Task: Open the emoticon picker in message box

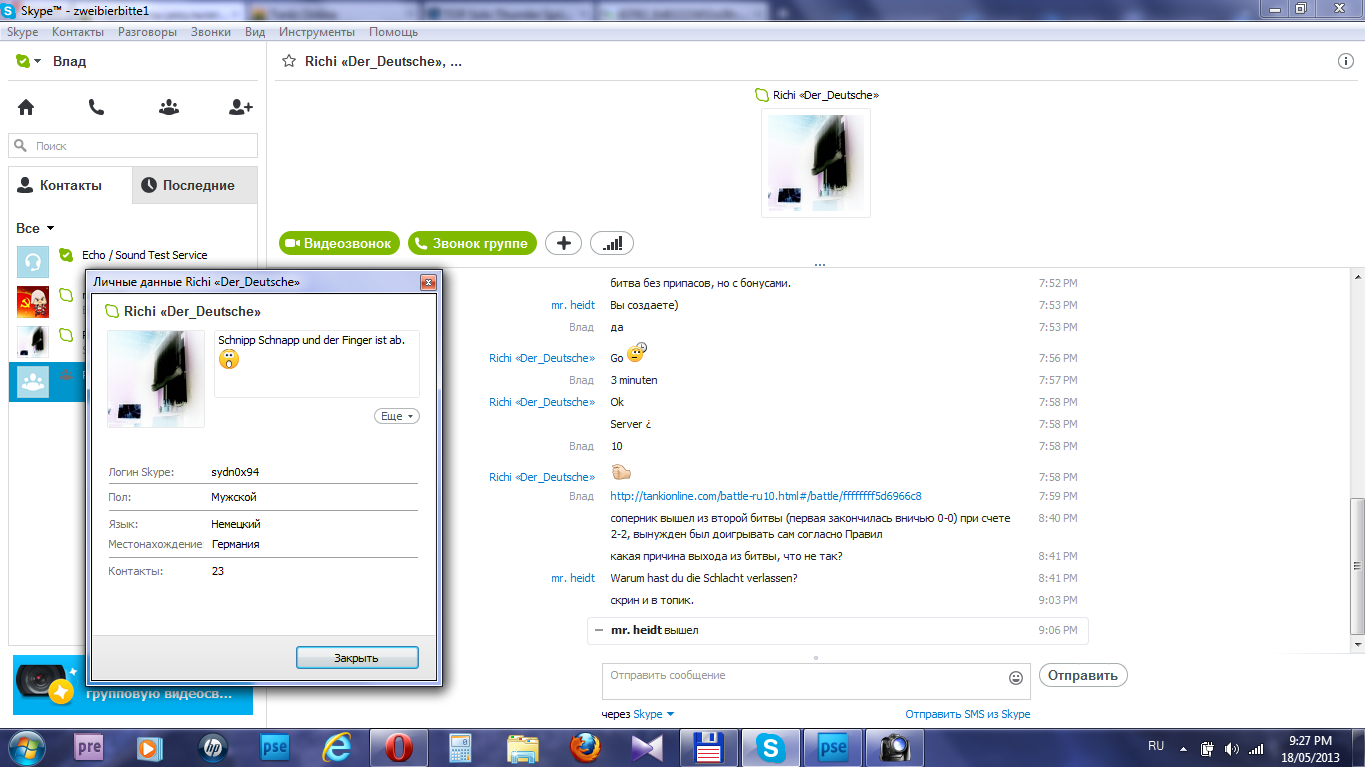Action: 1016,677
